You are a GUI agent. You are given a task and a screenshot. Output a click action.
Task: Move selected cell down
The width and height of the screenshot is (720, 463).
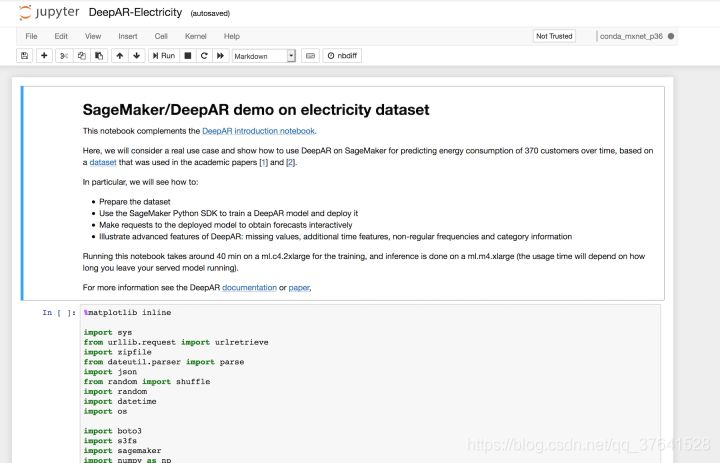tap(136, 56)
